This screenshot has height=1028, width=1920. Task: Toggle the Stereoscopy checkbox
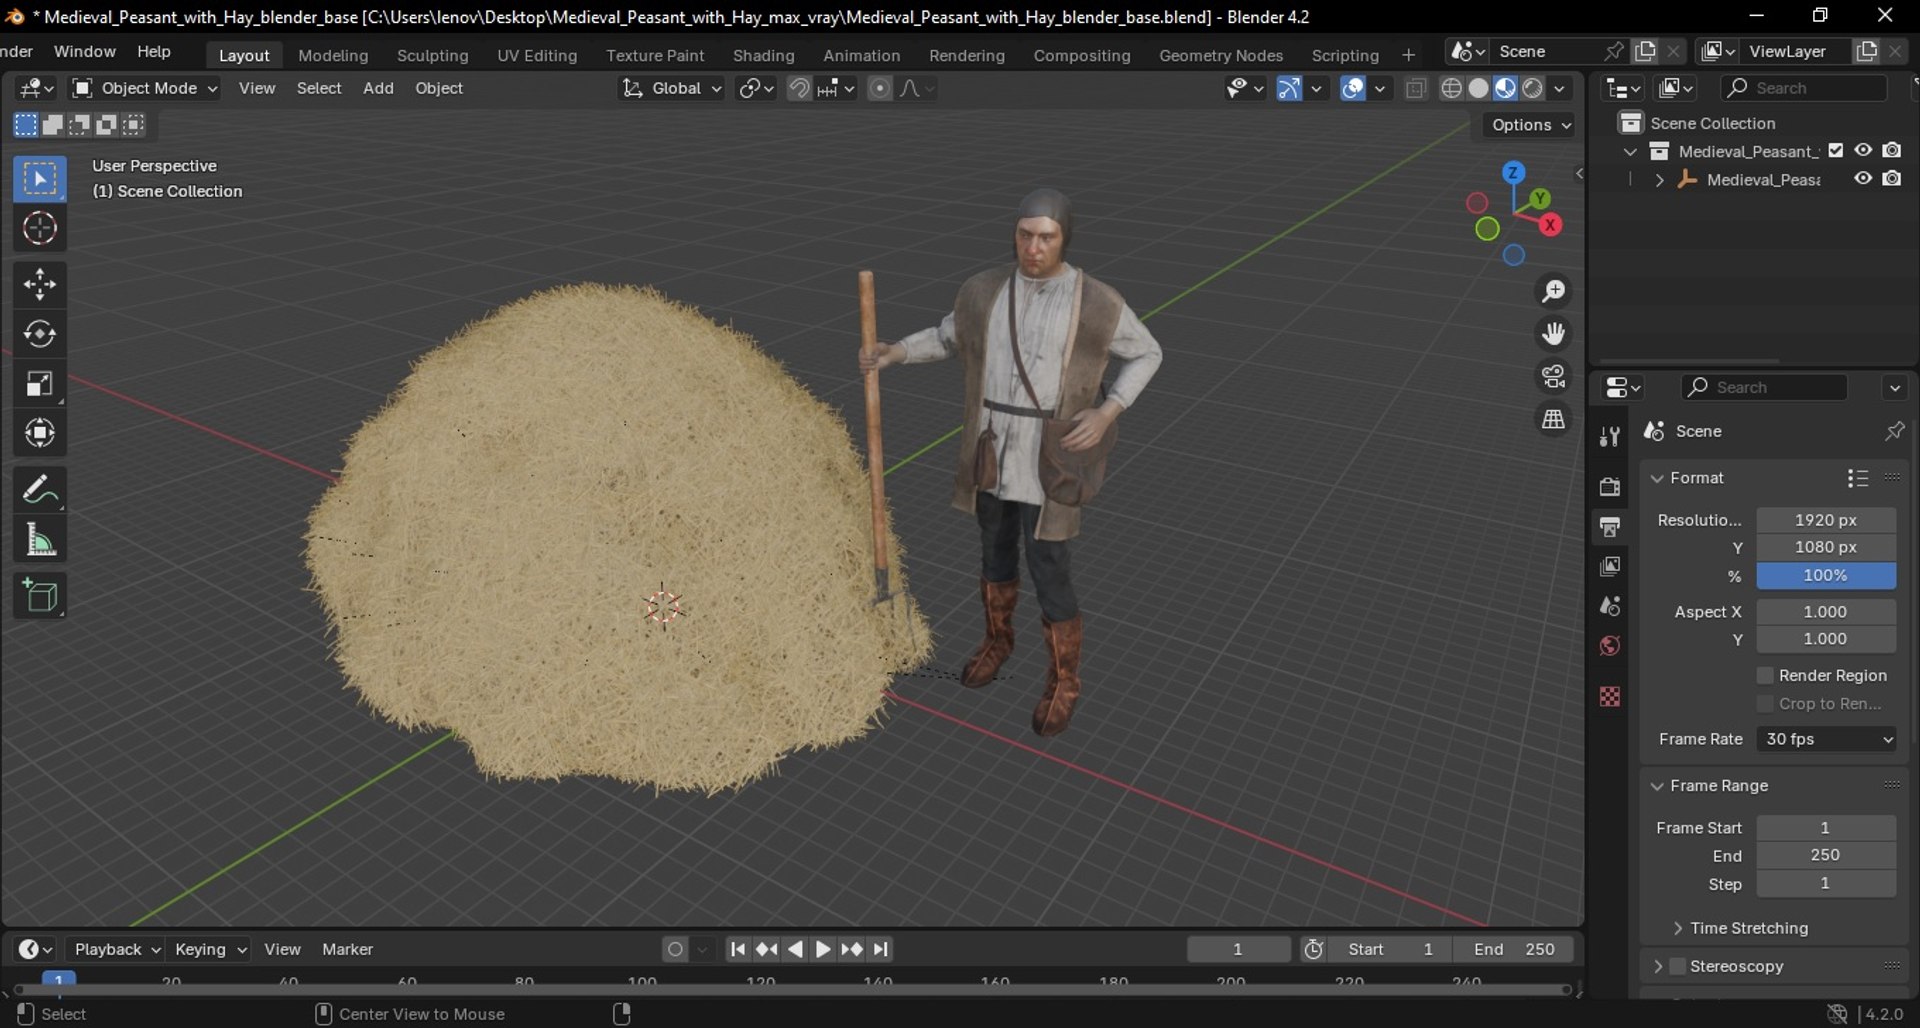click(1678, 966)
